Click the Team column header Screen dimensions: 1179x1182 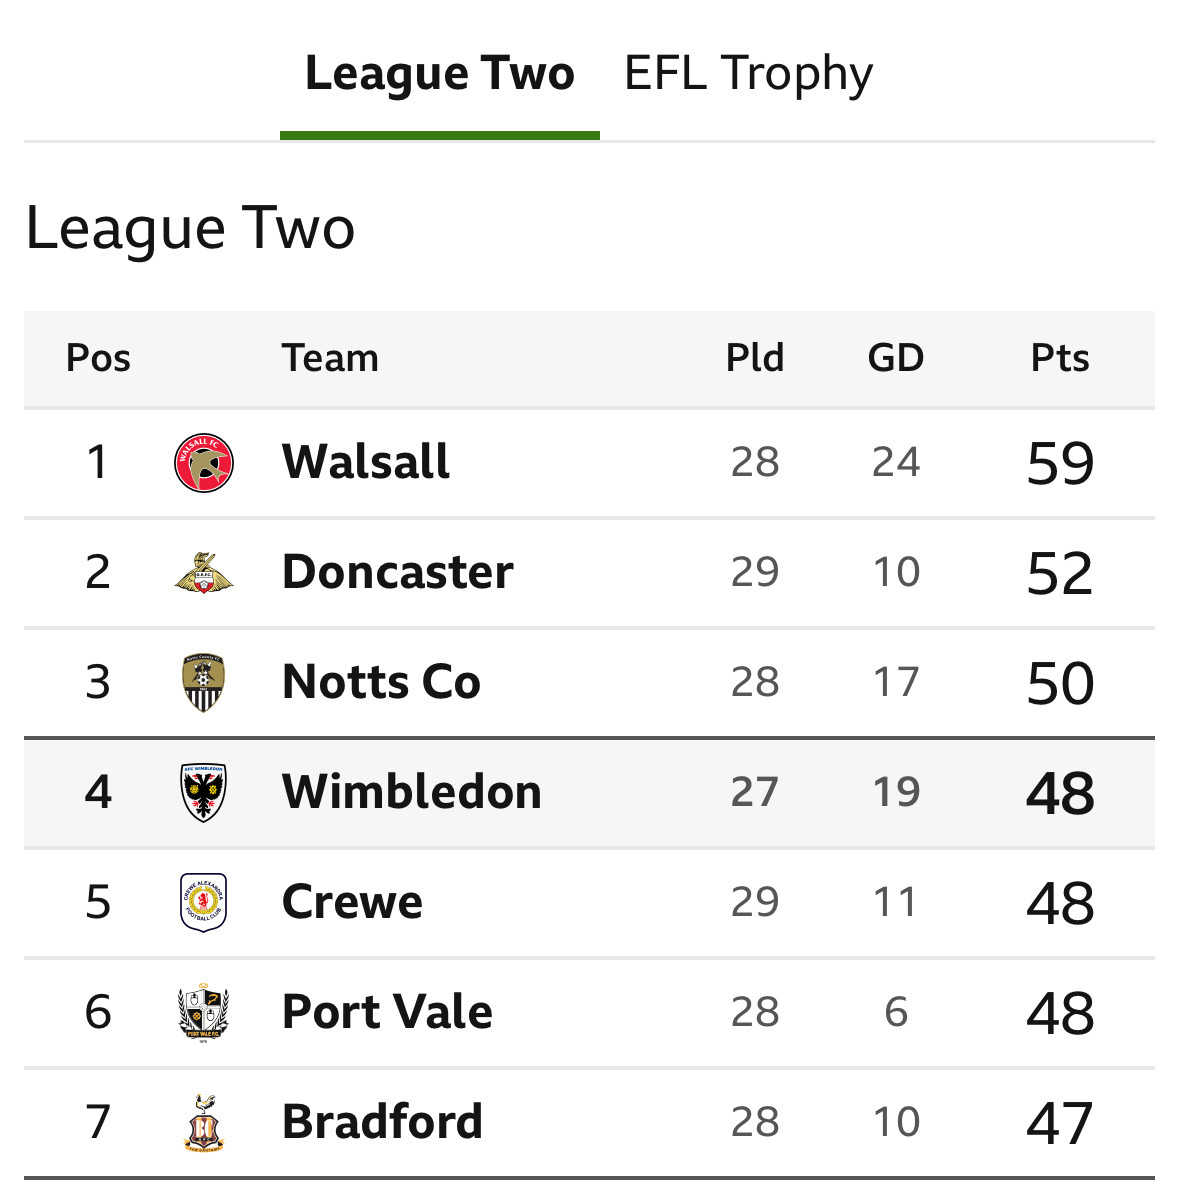coord(331,357)
